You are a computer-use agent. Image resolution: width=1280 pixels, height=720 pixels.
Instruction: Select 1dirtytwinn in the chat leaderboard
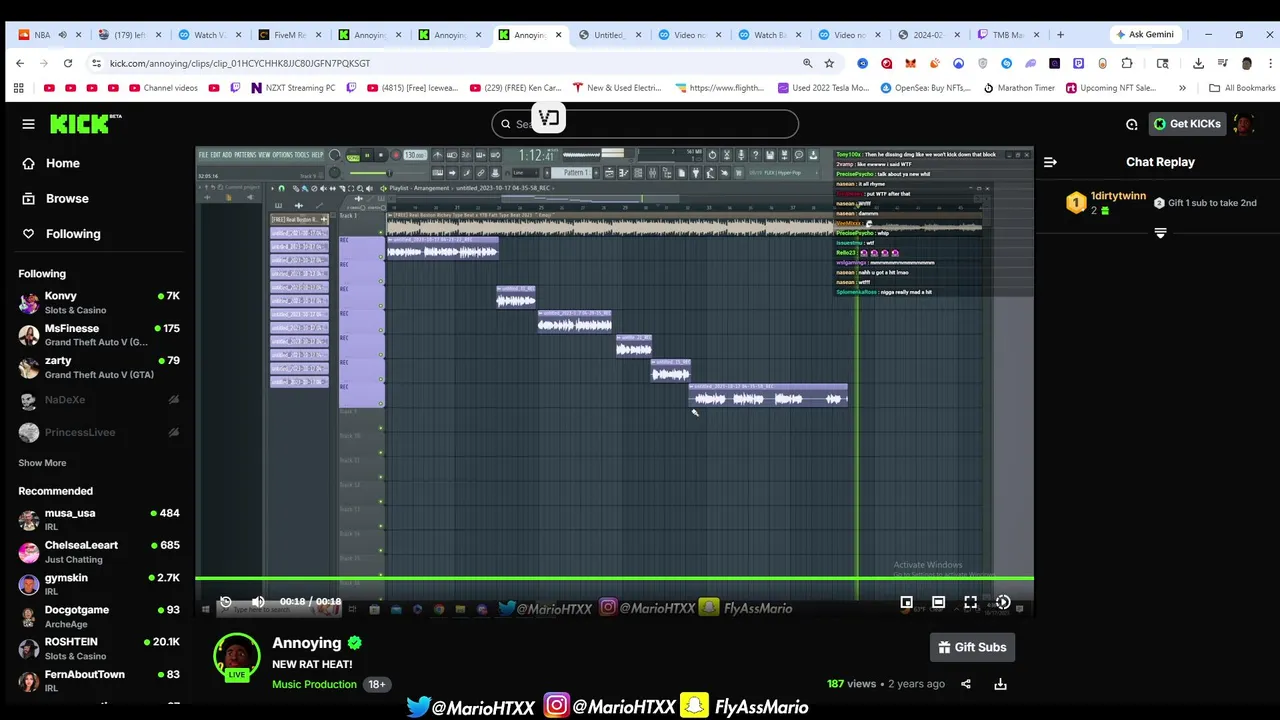pos(1118,196)
